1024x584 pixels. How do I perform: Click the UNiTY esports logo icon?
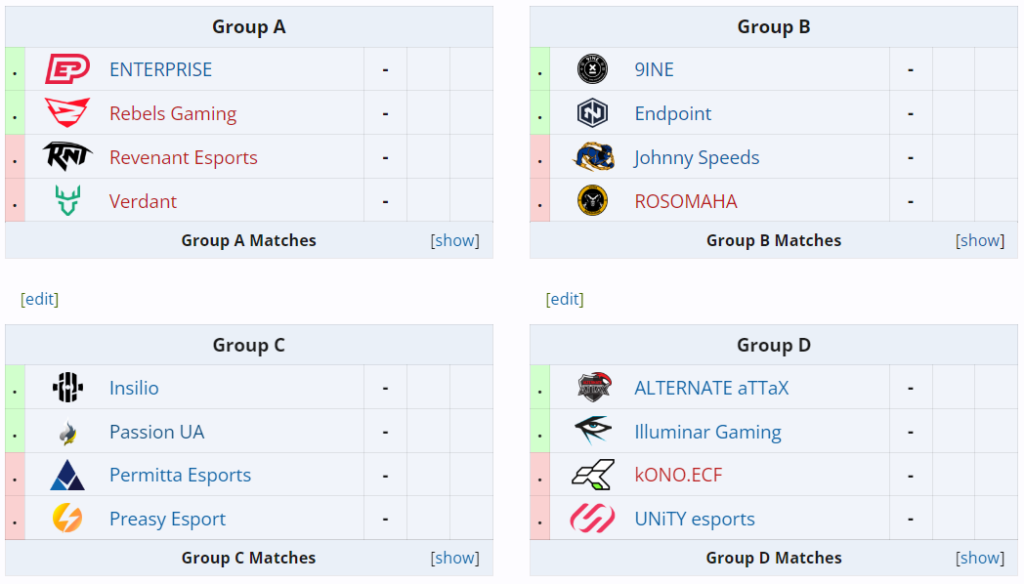tap(592, 519)
